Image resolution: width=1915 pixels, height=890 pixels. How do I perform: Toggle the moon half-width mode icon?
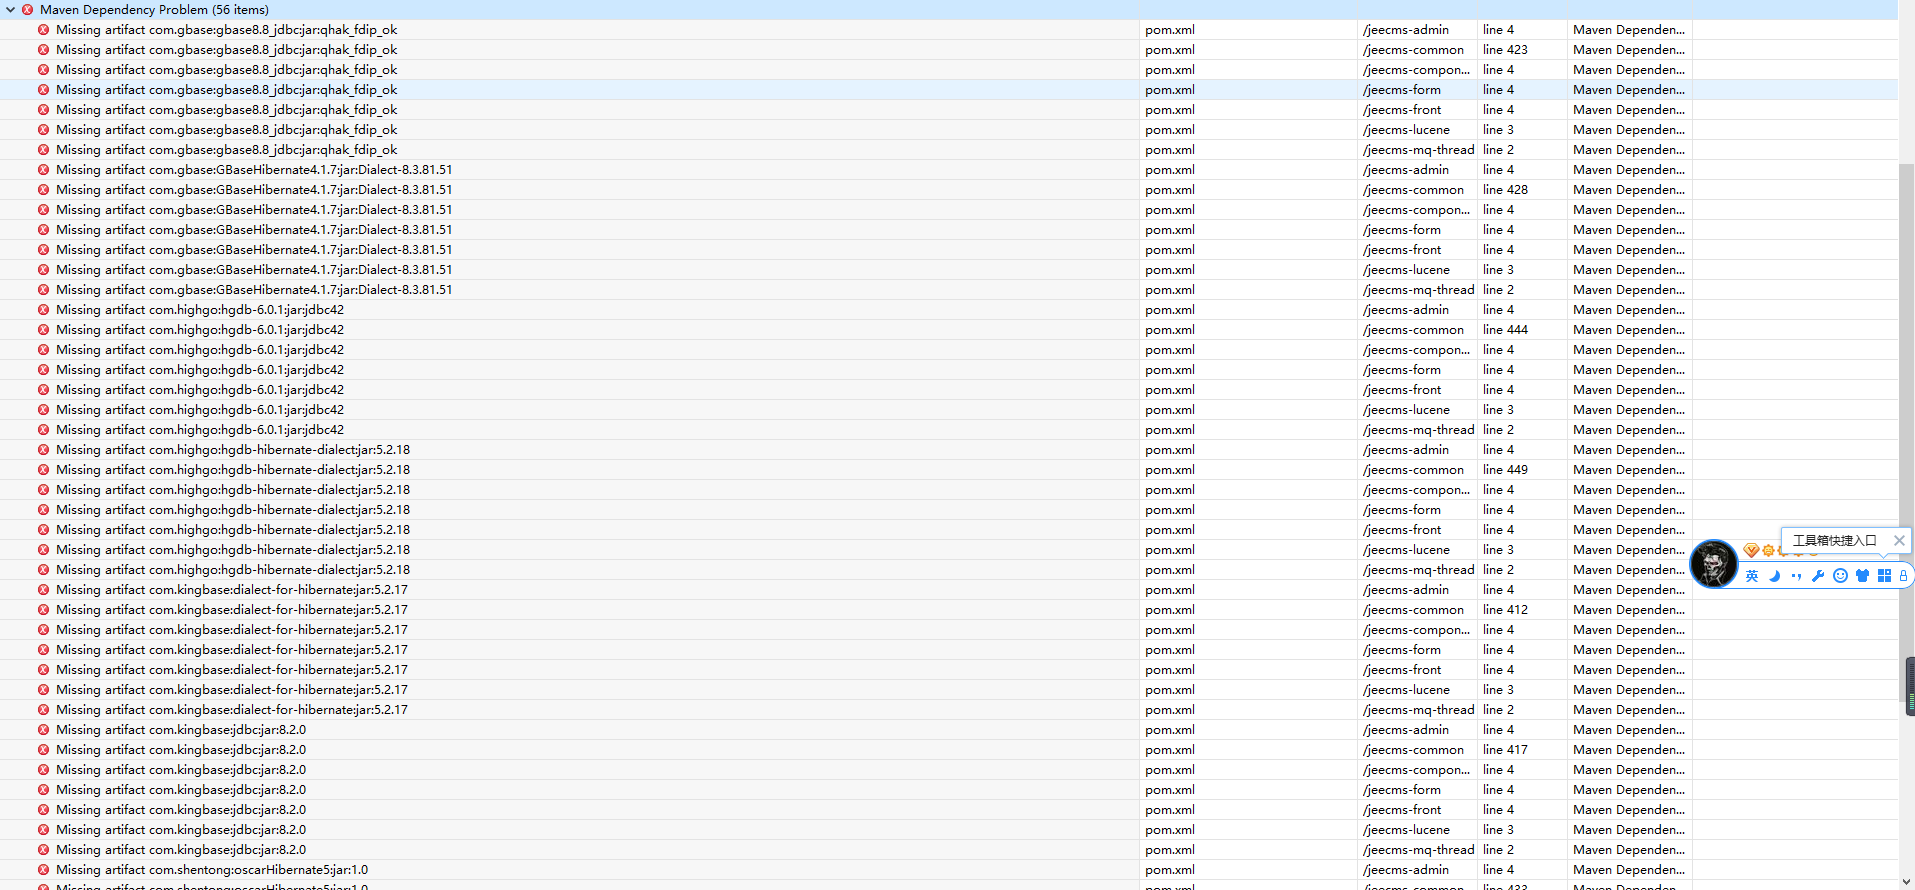[1775, 576]
